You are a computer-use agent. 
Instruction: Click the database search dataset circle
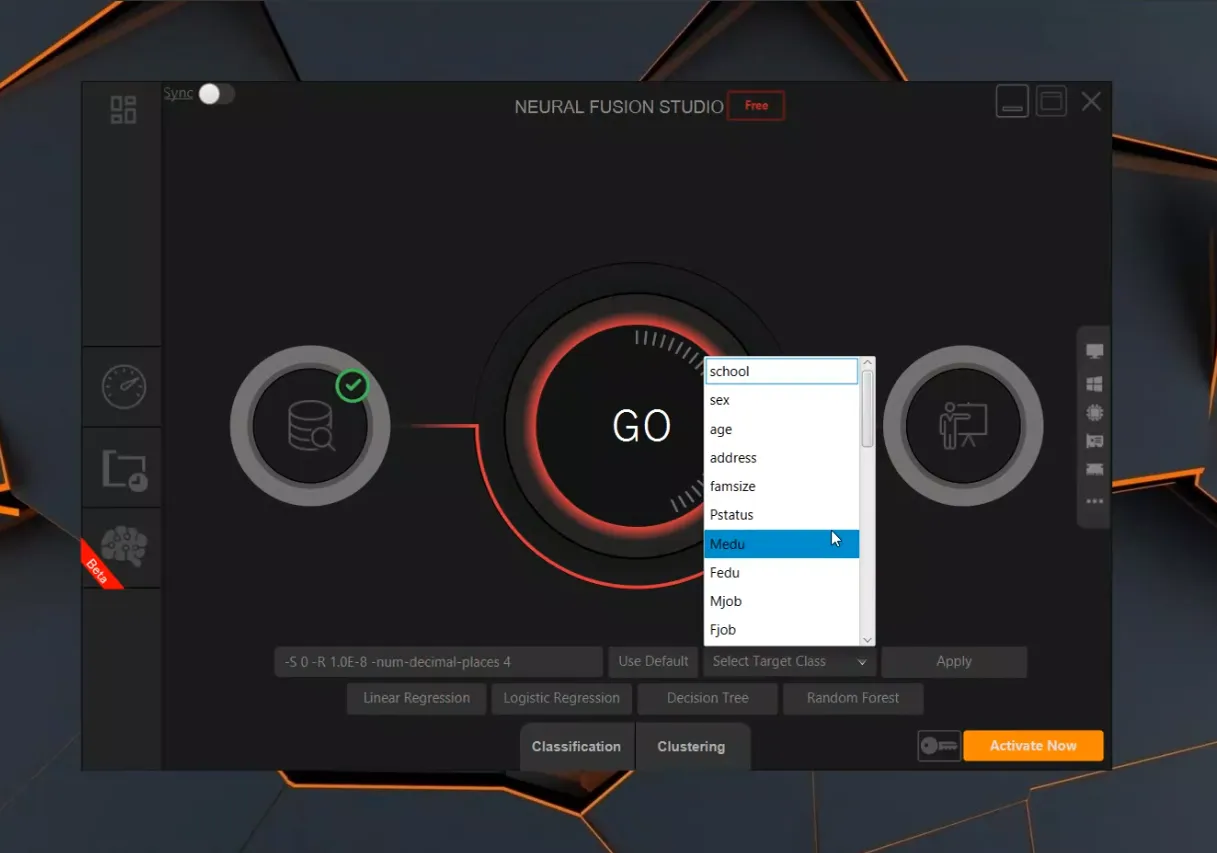pyautogui.click(x=310, y=426)
